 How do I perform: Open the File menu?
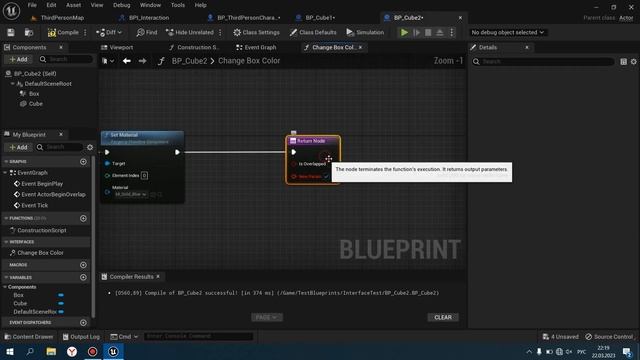click(x=32, y=5)
